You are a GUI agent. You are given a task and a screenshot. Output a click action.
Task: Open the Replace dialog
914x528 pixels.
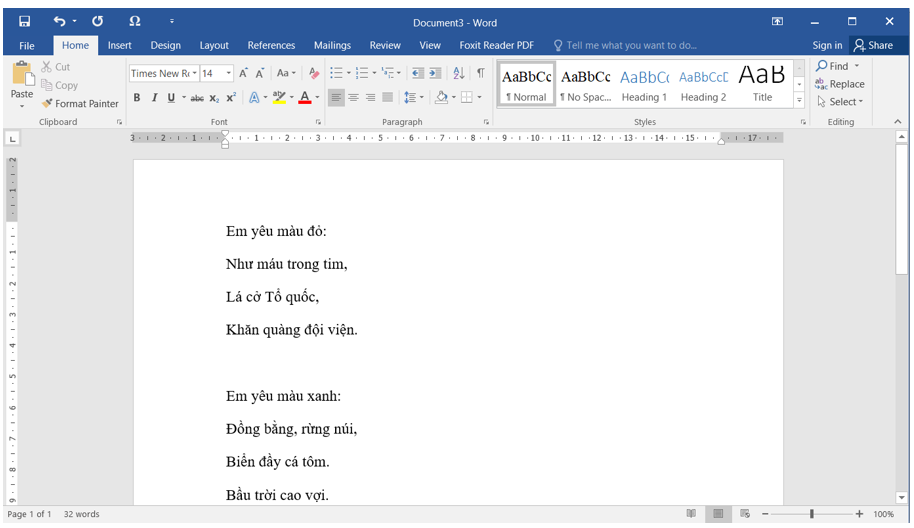tap(840, 84)
